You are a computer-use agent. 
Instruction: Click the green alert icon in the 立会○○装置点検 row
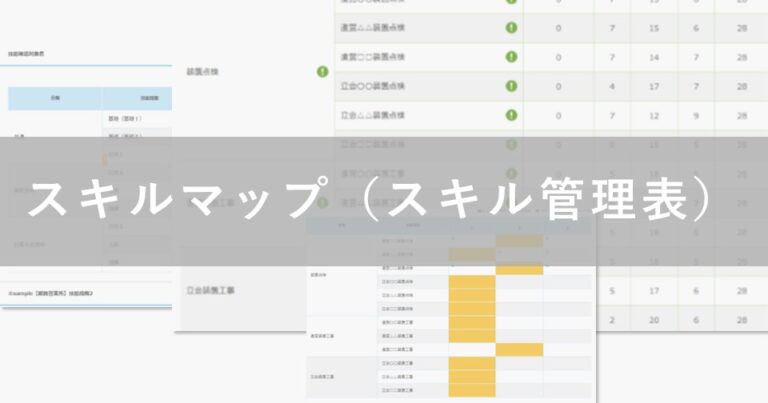coord(512,87)
